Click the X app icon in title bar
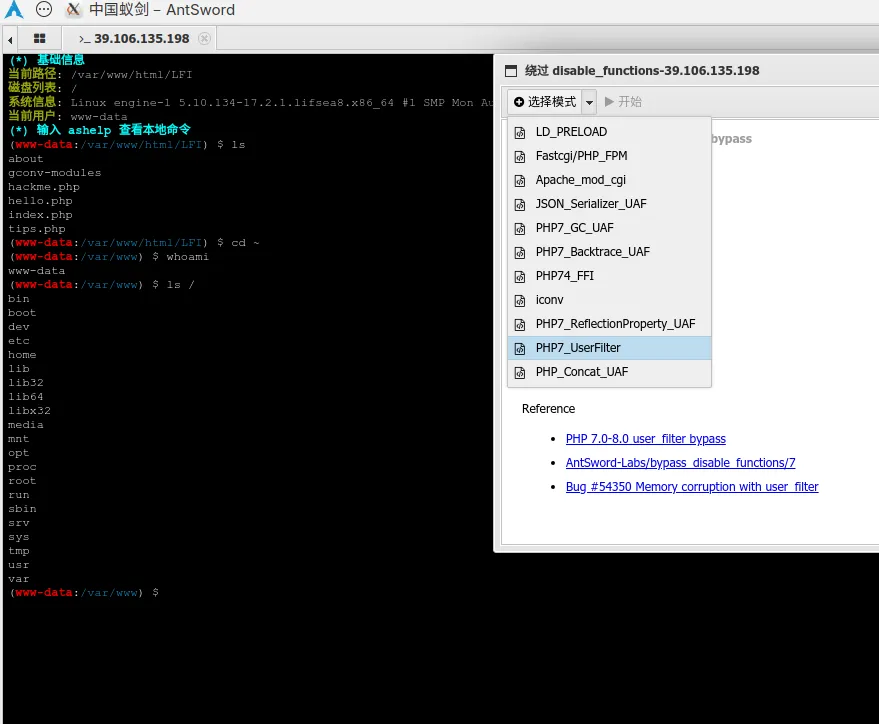 pyautogui.click(x=73, y=10)
